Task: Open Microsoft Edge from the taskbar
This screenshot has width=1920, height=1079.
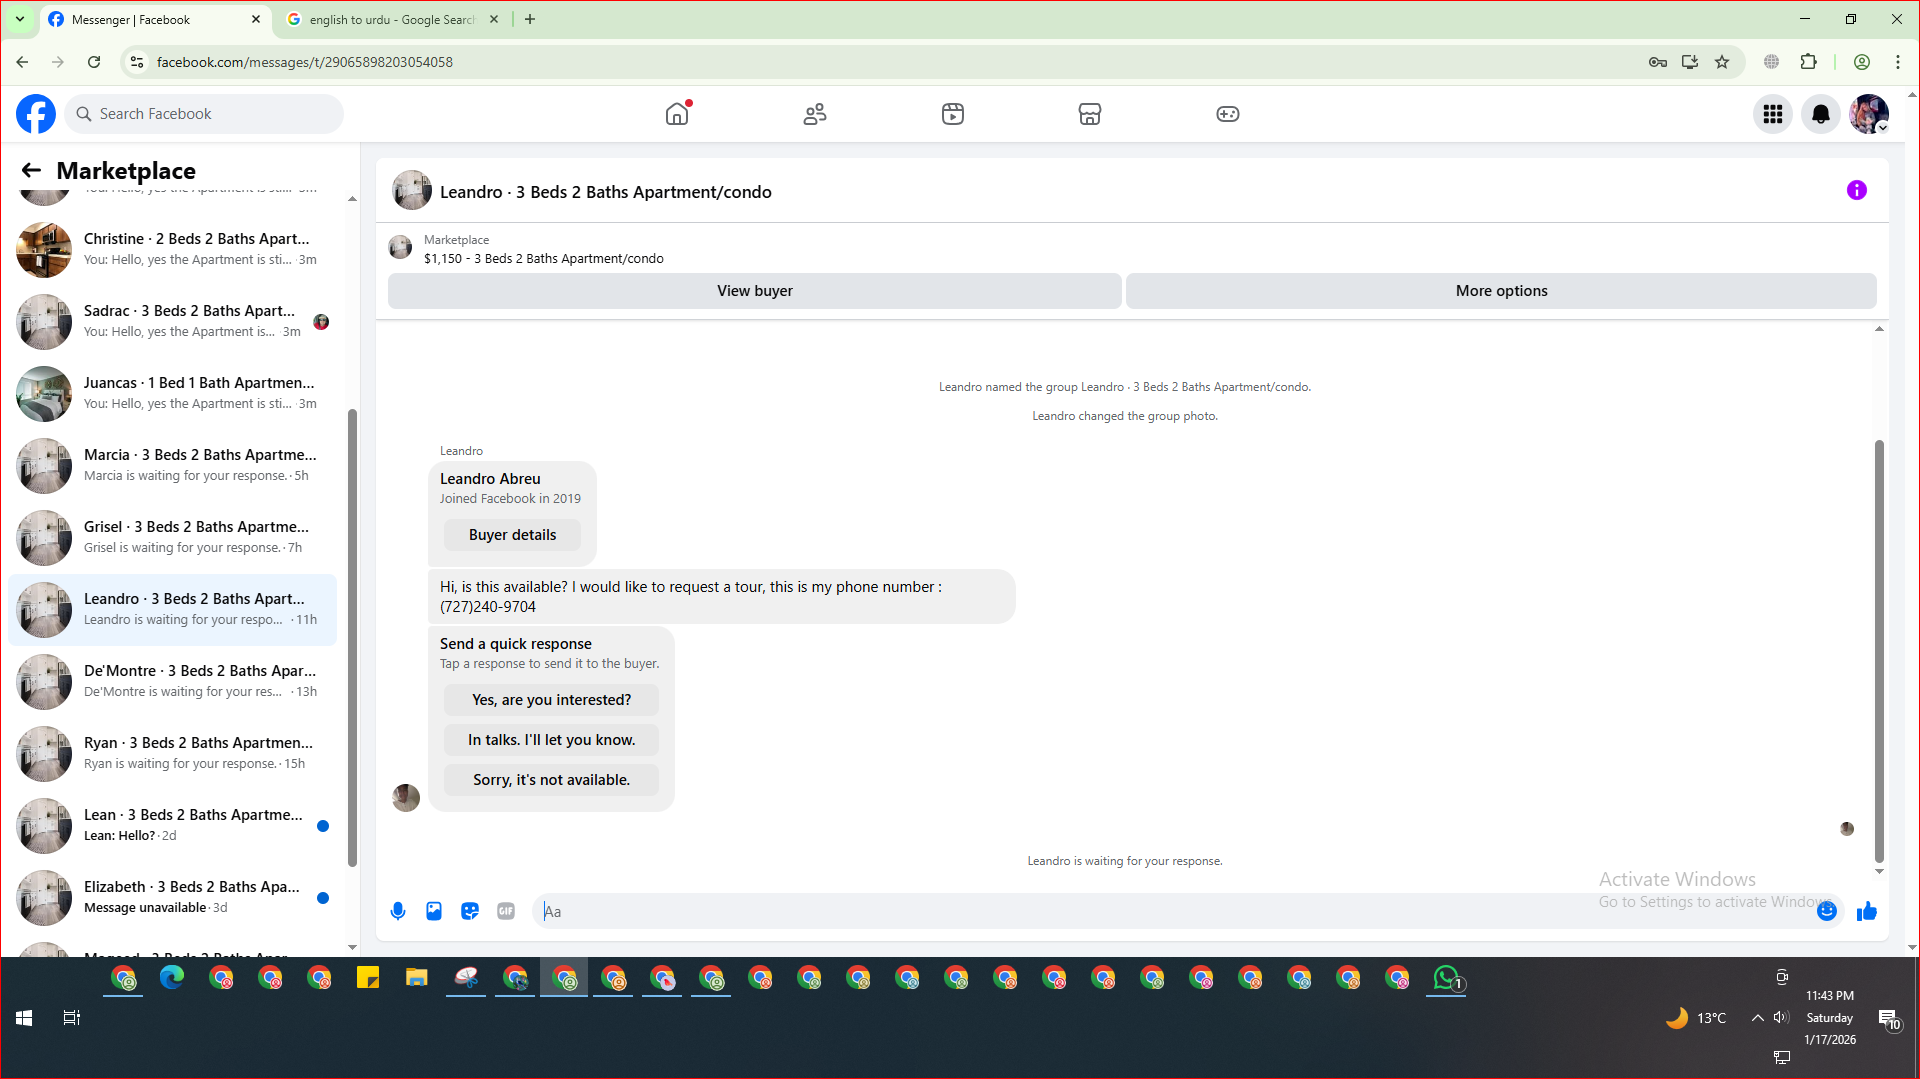Action: (x=172, y=978)
